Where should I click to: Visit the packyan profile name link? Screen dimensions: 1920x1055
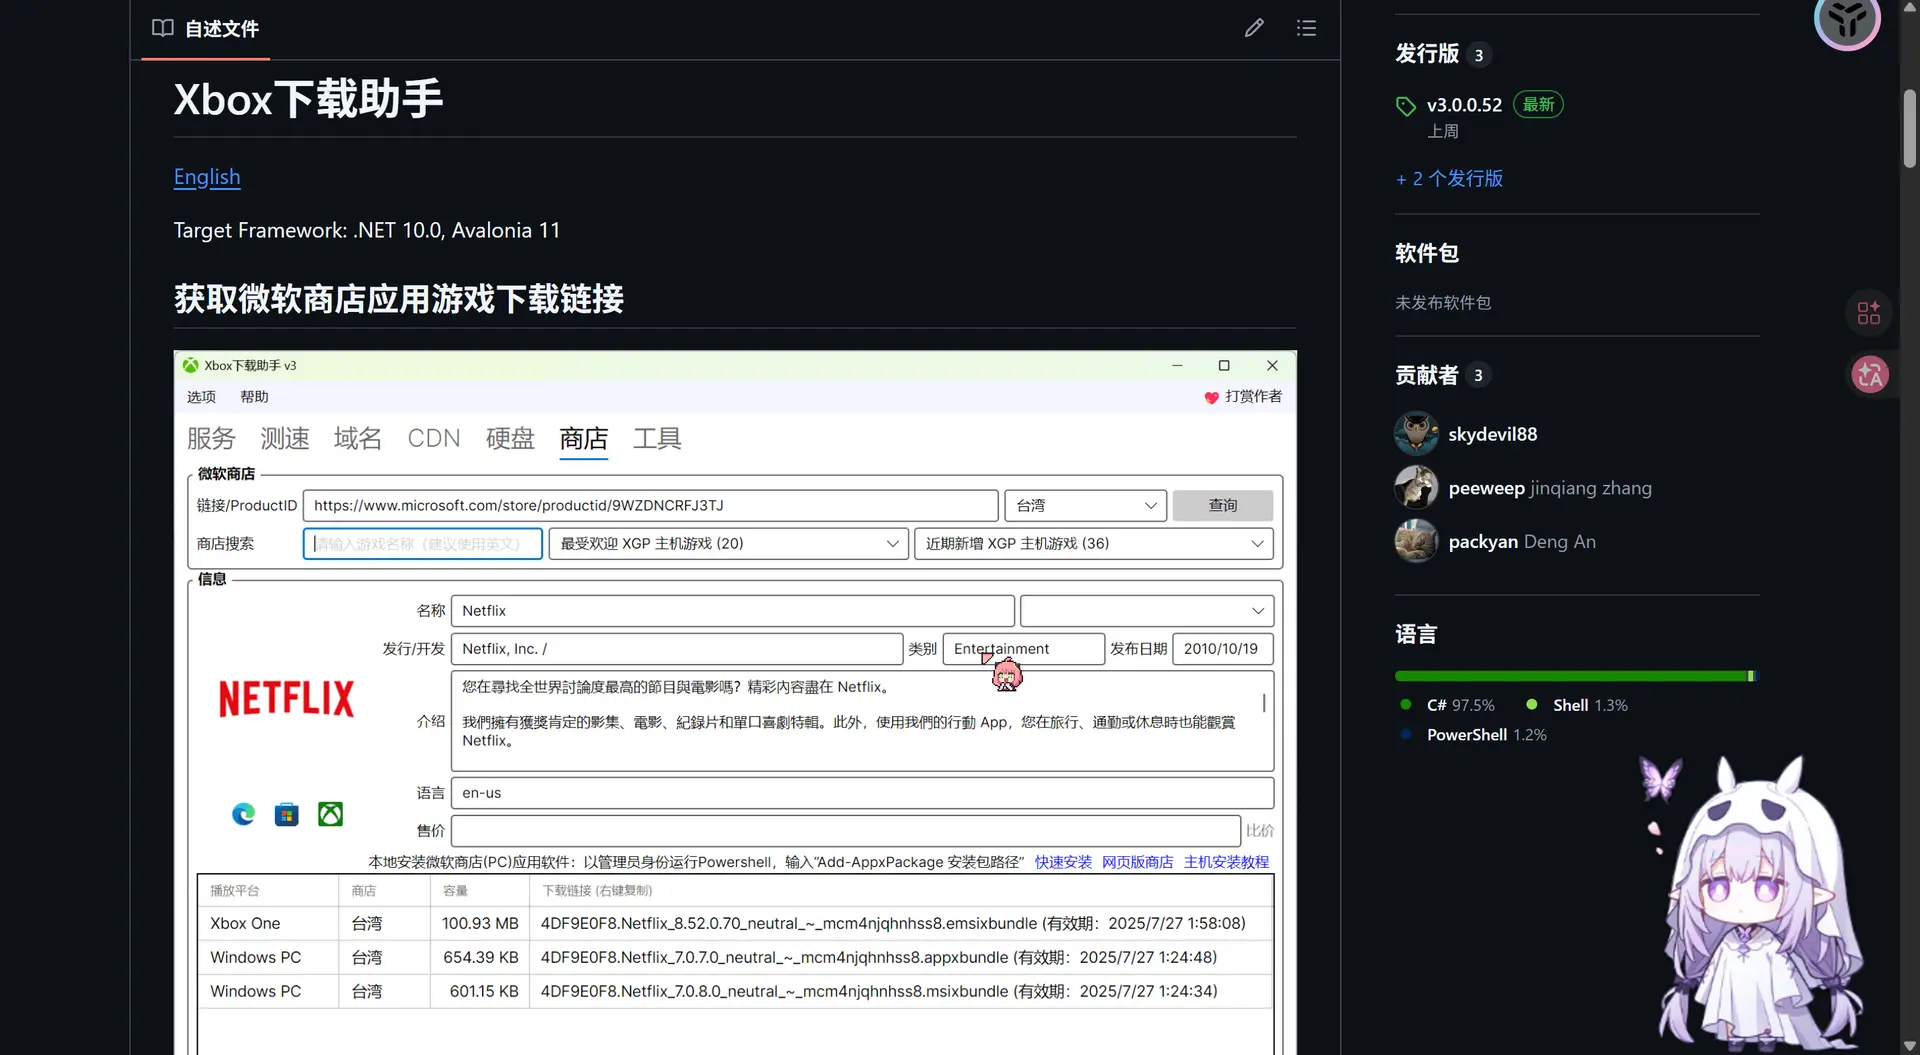(x=1483, y=542)
